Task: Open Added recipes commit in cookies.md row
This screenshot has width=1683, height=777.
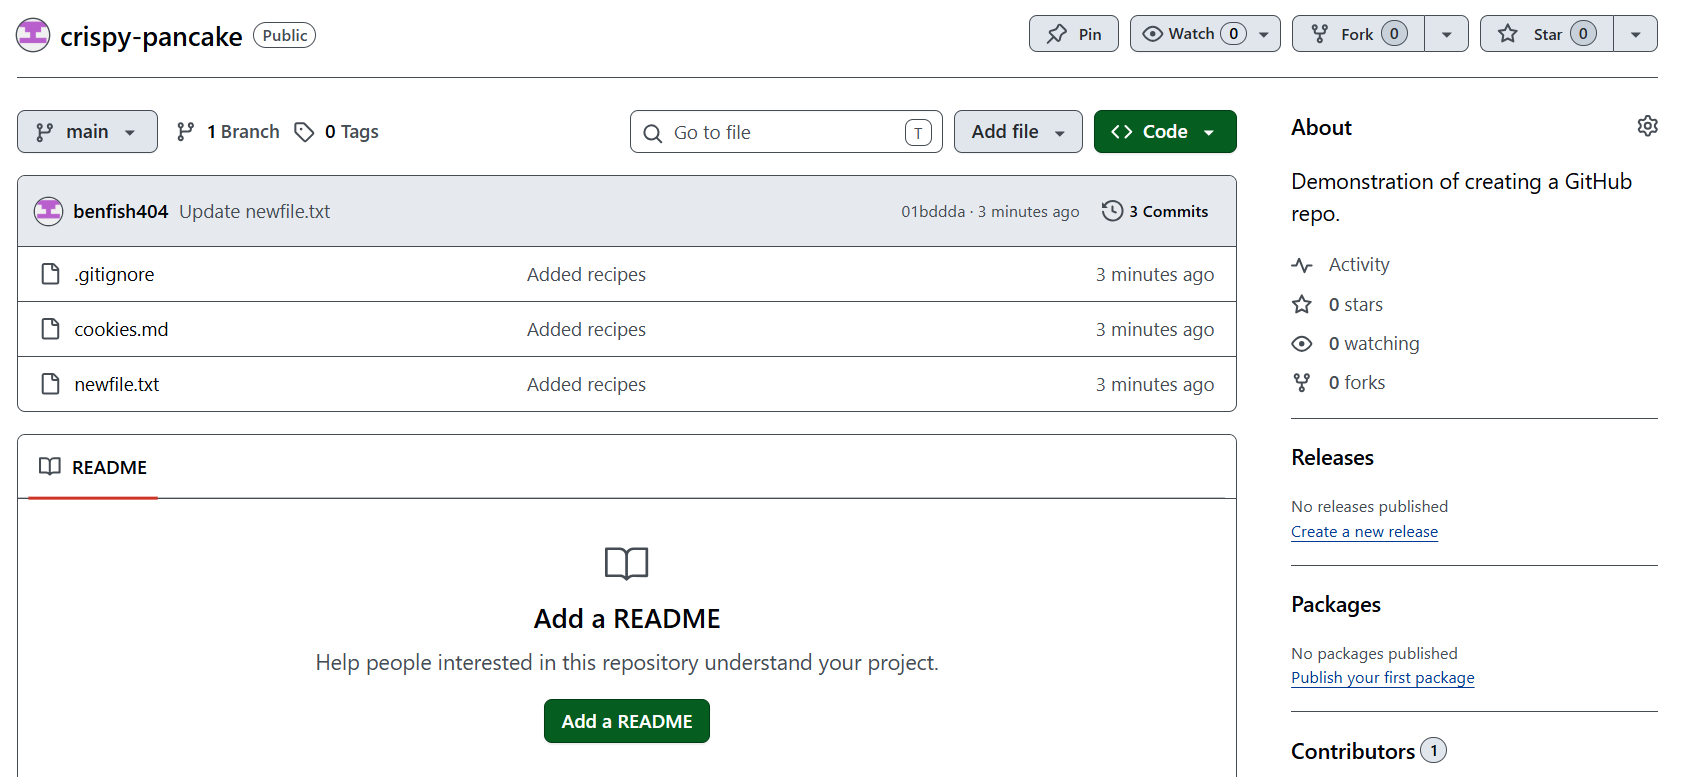Action: [586, 329]
